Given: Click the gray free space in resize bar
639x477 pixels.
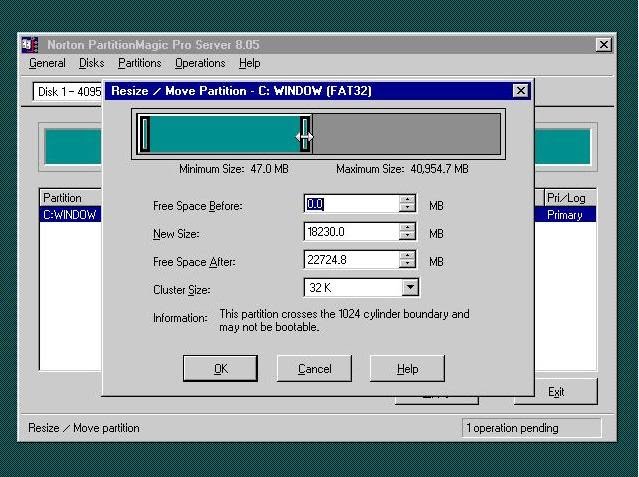Looking at the screenshot, I should [x=406, y=134].
